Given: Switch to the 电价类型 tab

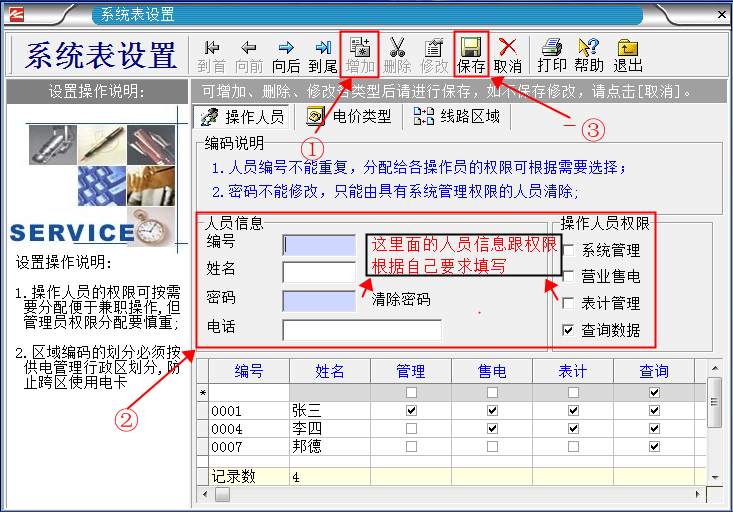Looking at the screenshot, I should (350, 117).
